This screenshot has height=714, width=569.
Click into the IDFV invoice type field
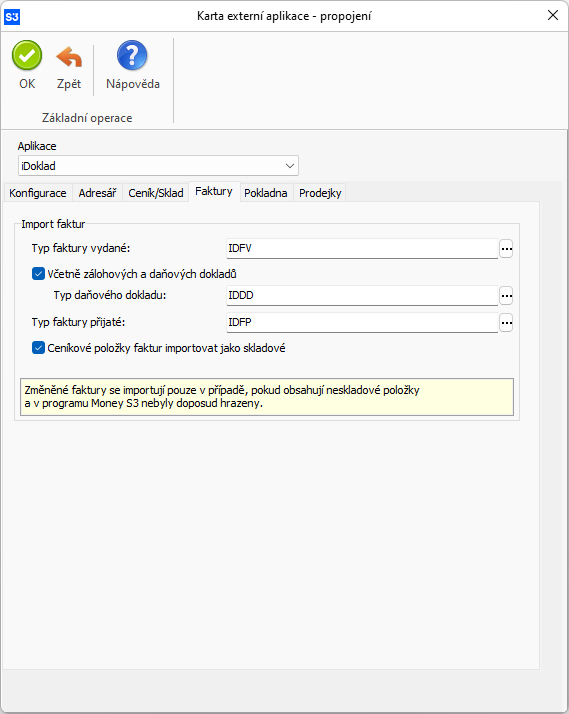point(362,249)
